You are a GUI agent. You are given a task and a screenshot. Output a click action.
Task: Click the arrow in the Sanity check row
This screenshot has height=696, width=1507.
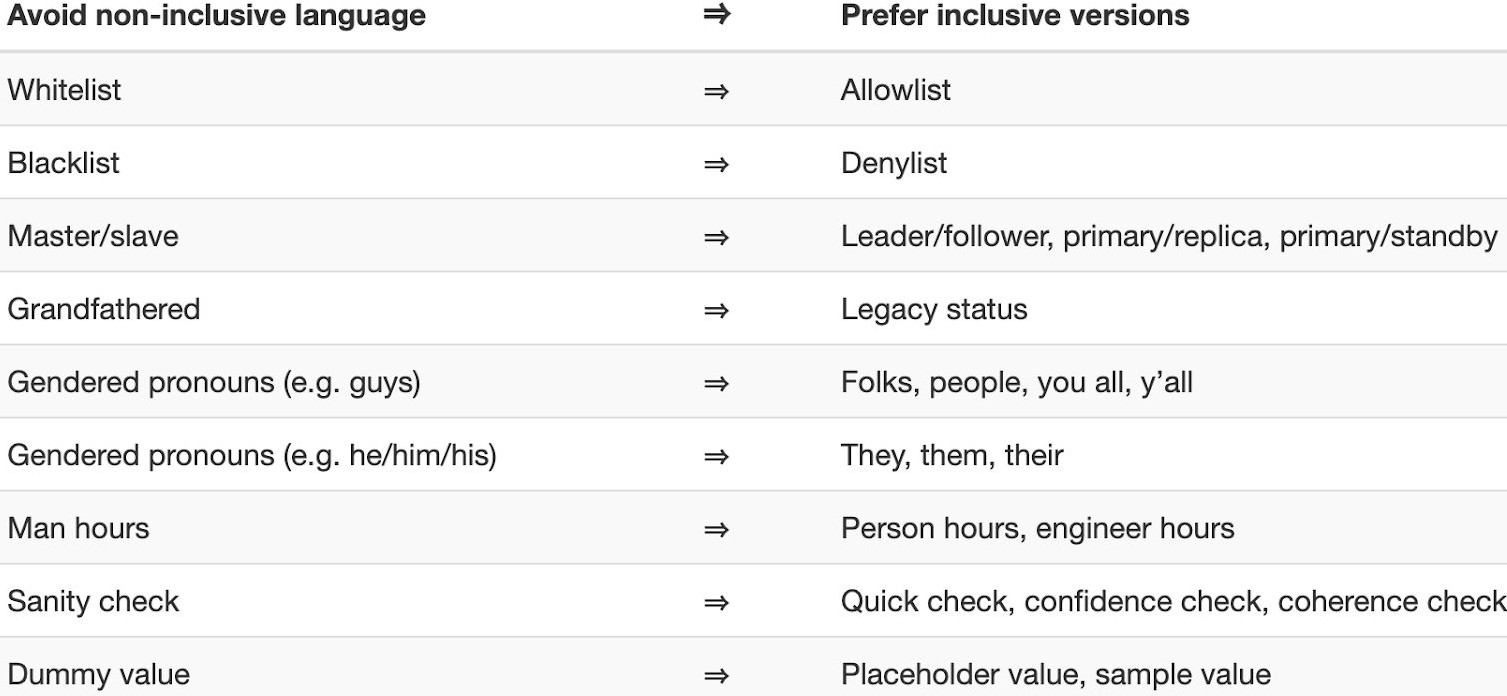pyautogui.click(x=716, y=602)
